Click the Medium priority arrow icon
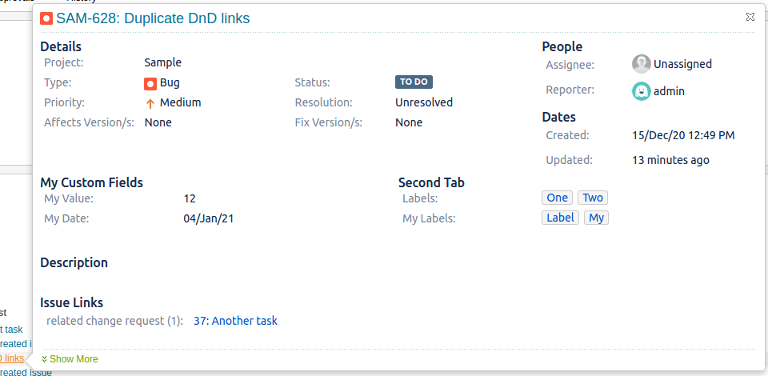This screenshot has height=376, width=768. click(150, 104)
